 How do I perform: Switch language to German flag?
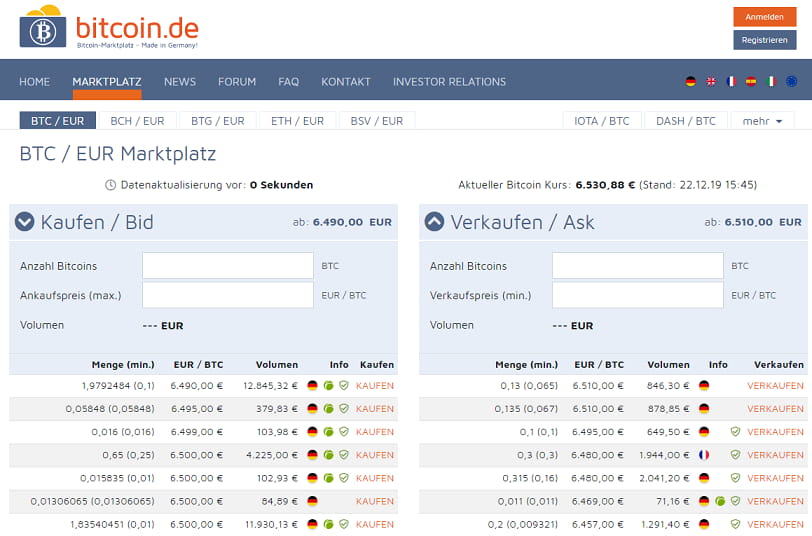[690, 81]
